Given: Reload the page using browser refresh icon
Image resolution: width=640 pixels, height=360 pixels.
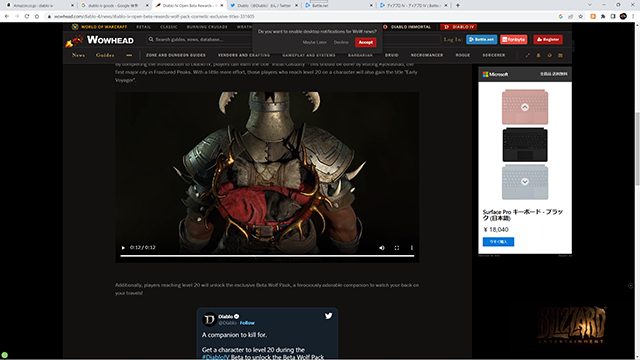Looking at the screenshot, I should (27, 16).
